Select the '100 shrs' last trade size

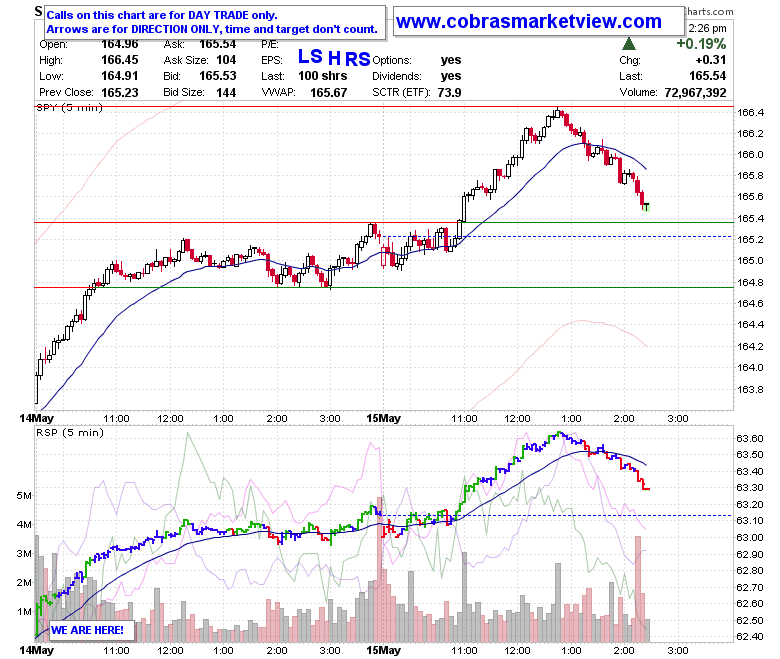pos(322,76)
